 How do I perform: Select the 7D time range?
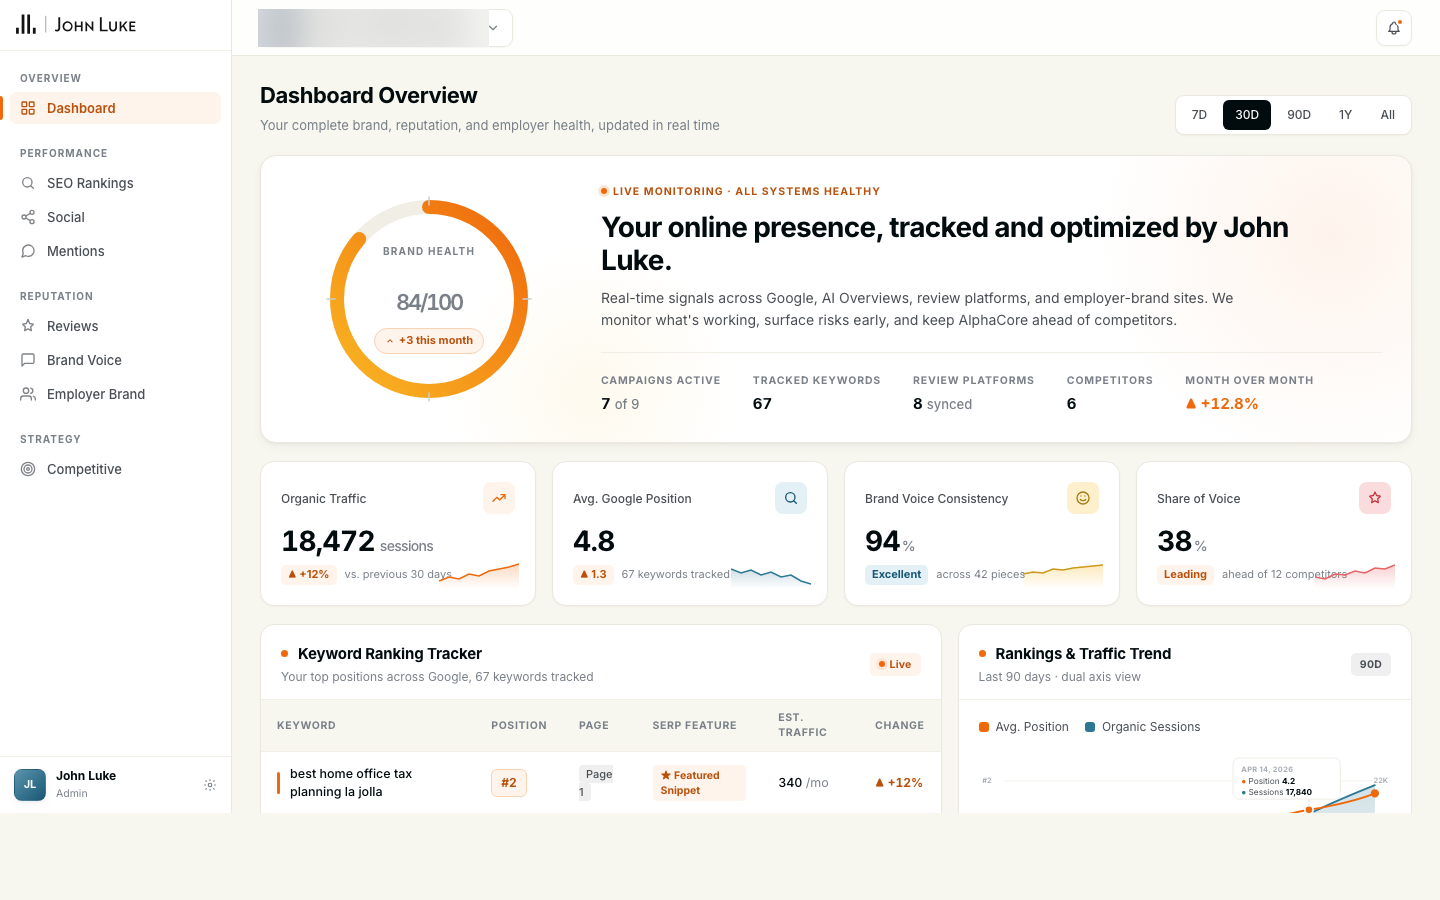pos(1199,115)
